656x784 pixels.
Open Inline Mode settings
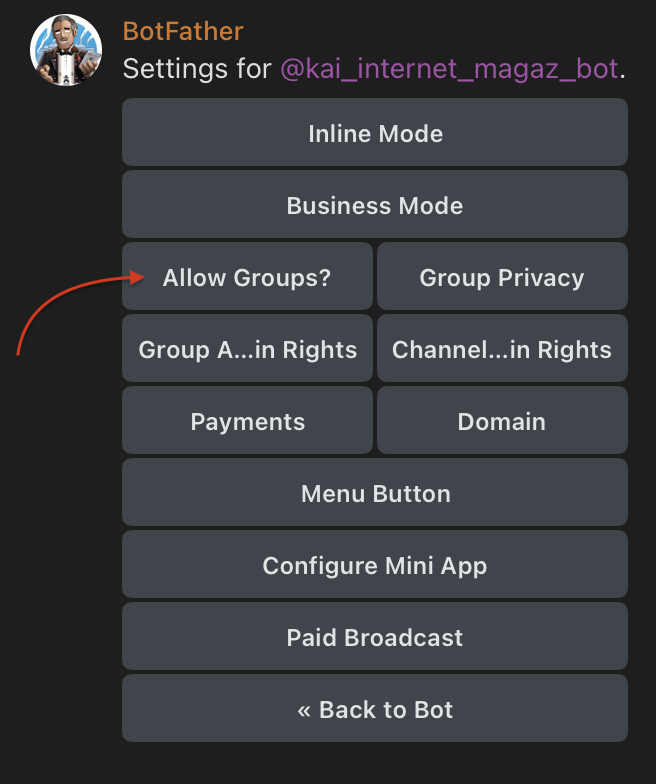tap(375, 134)
